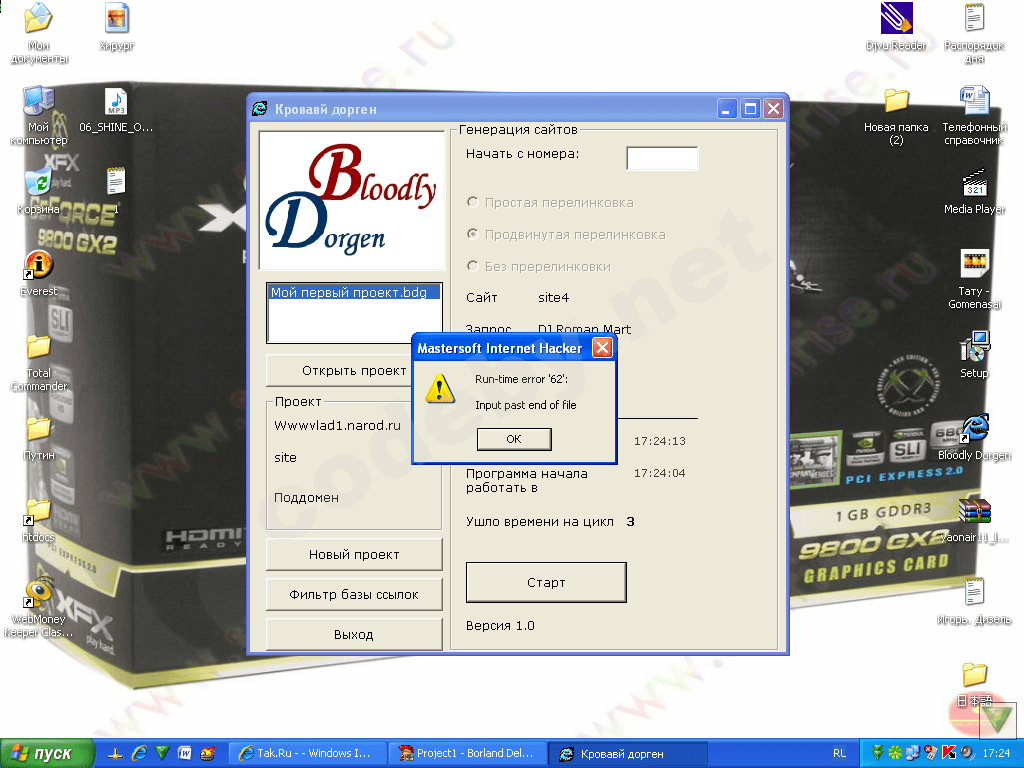Open Мои документы desktop icon

39,33
